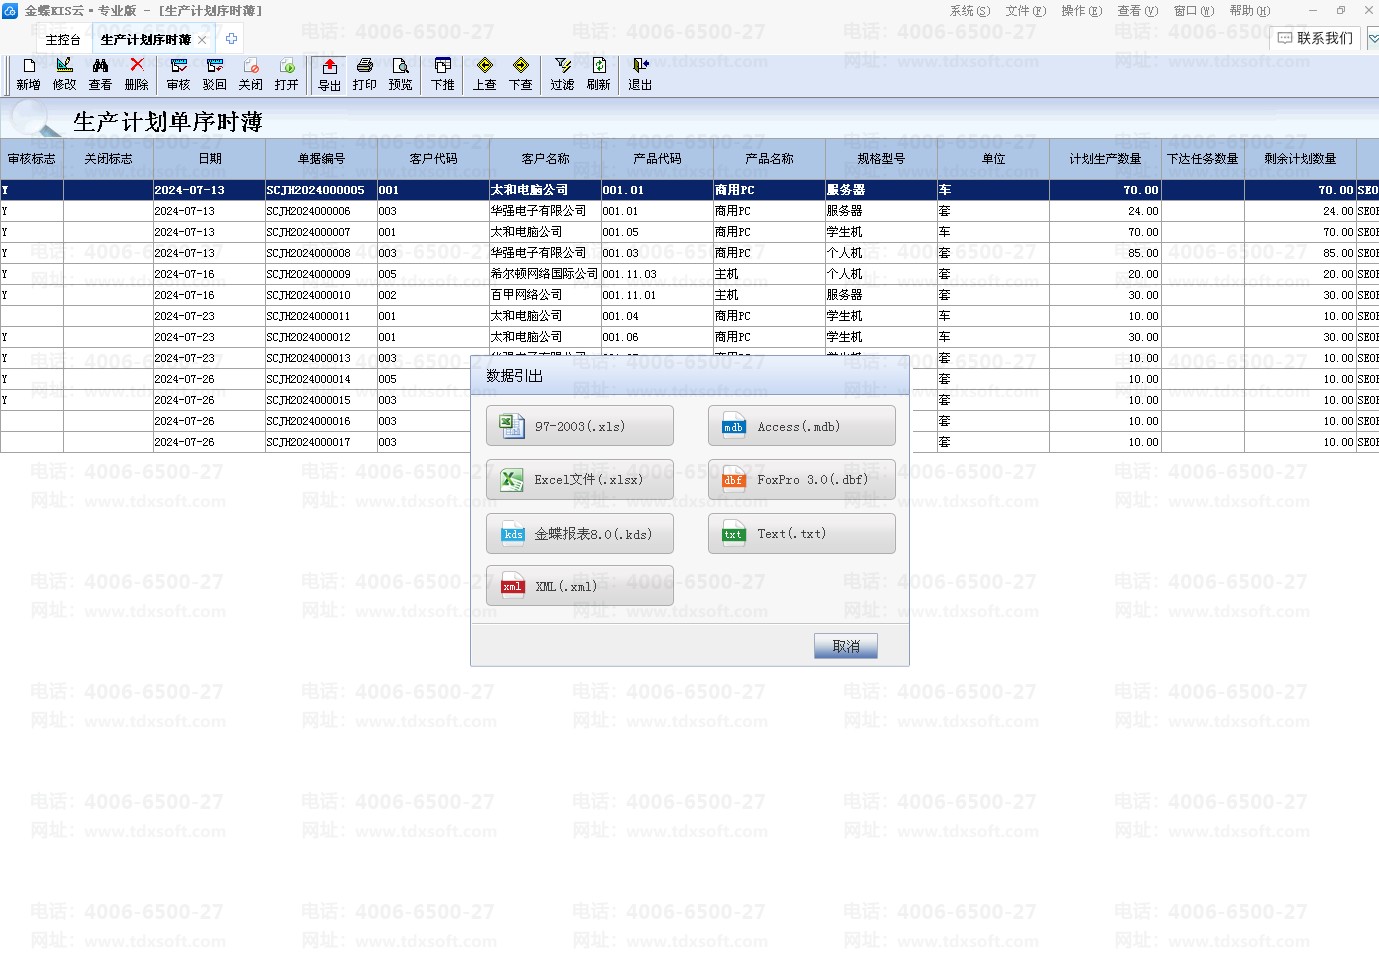This screenshot has height=953, width=1379.
Task: Select order cell SCJH2024000012
Action: click(322, 337)
